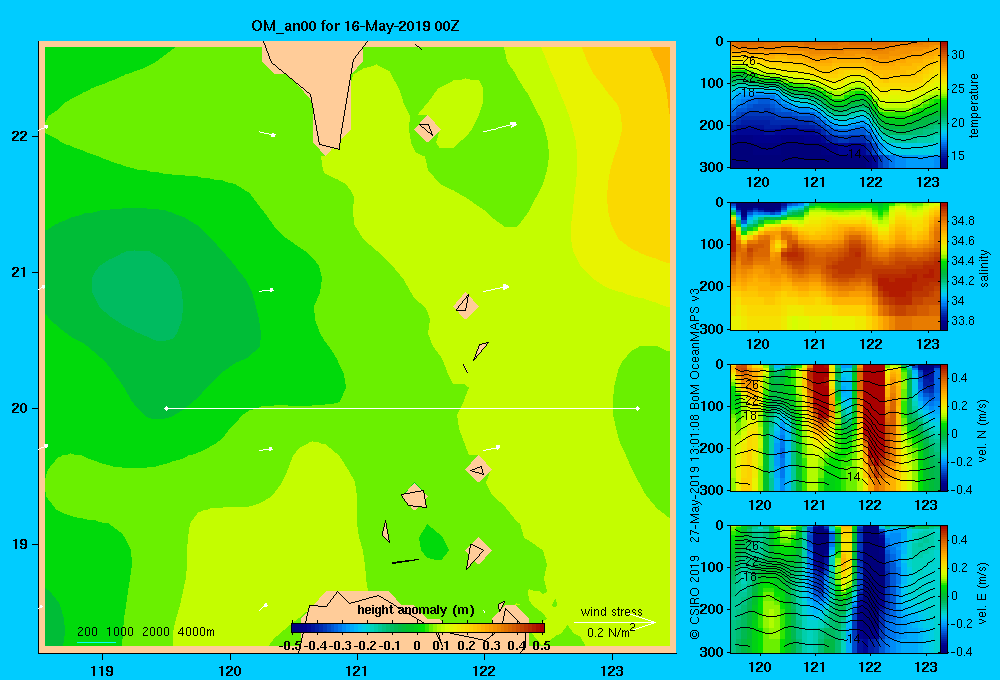Click the 200 depth contour legend value

pyautogui.click(x=87, y=632)
